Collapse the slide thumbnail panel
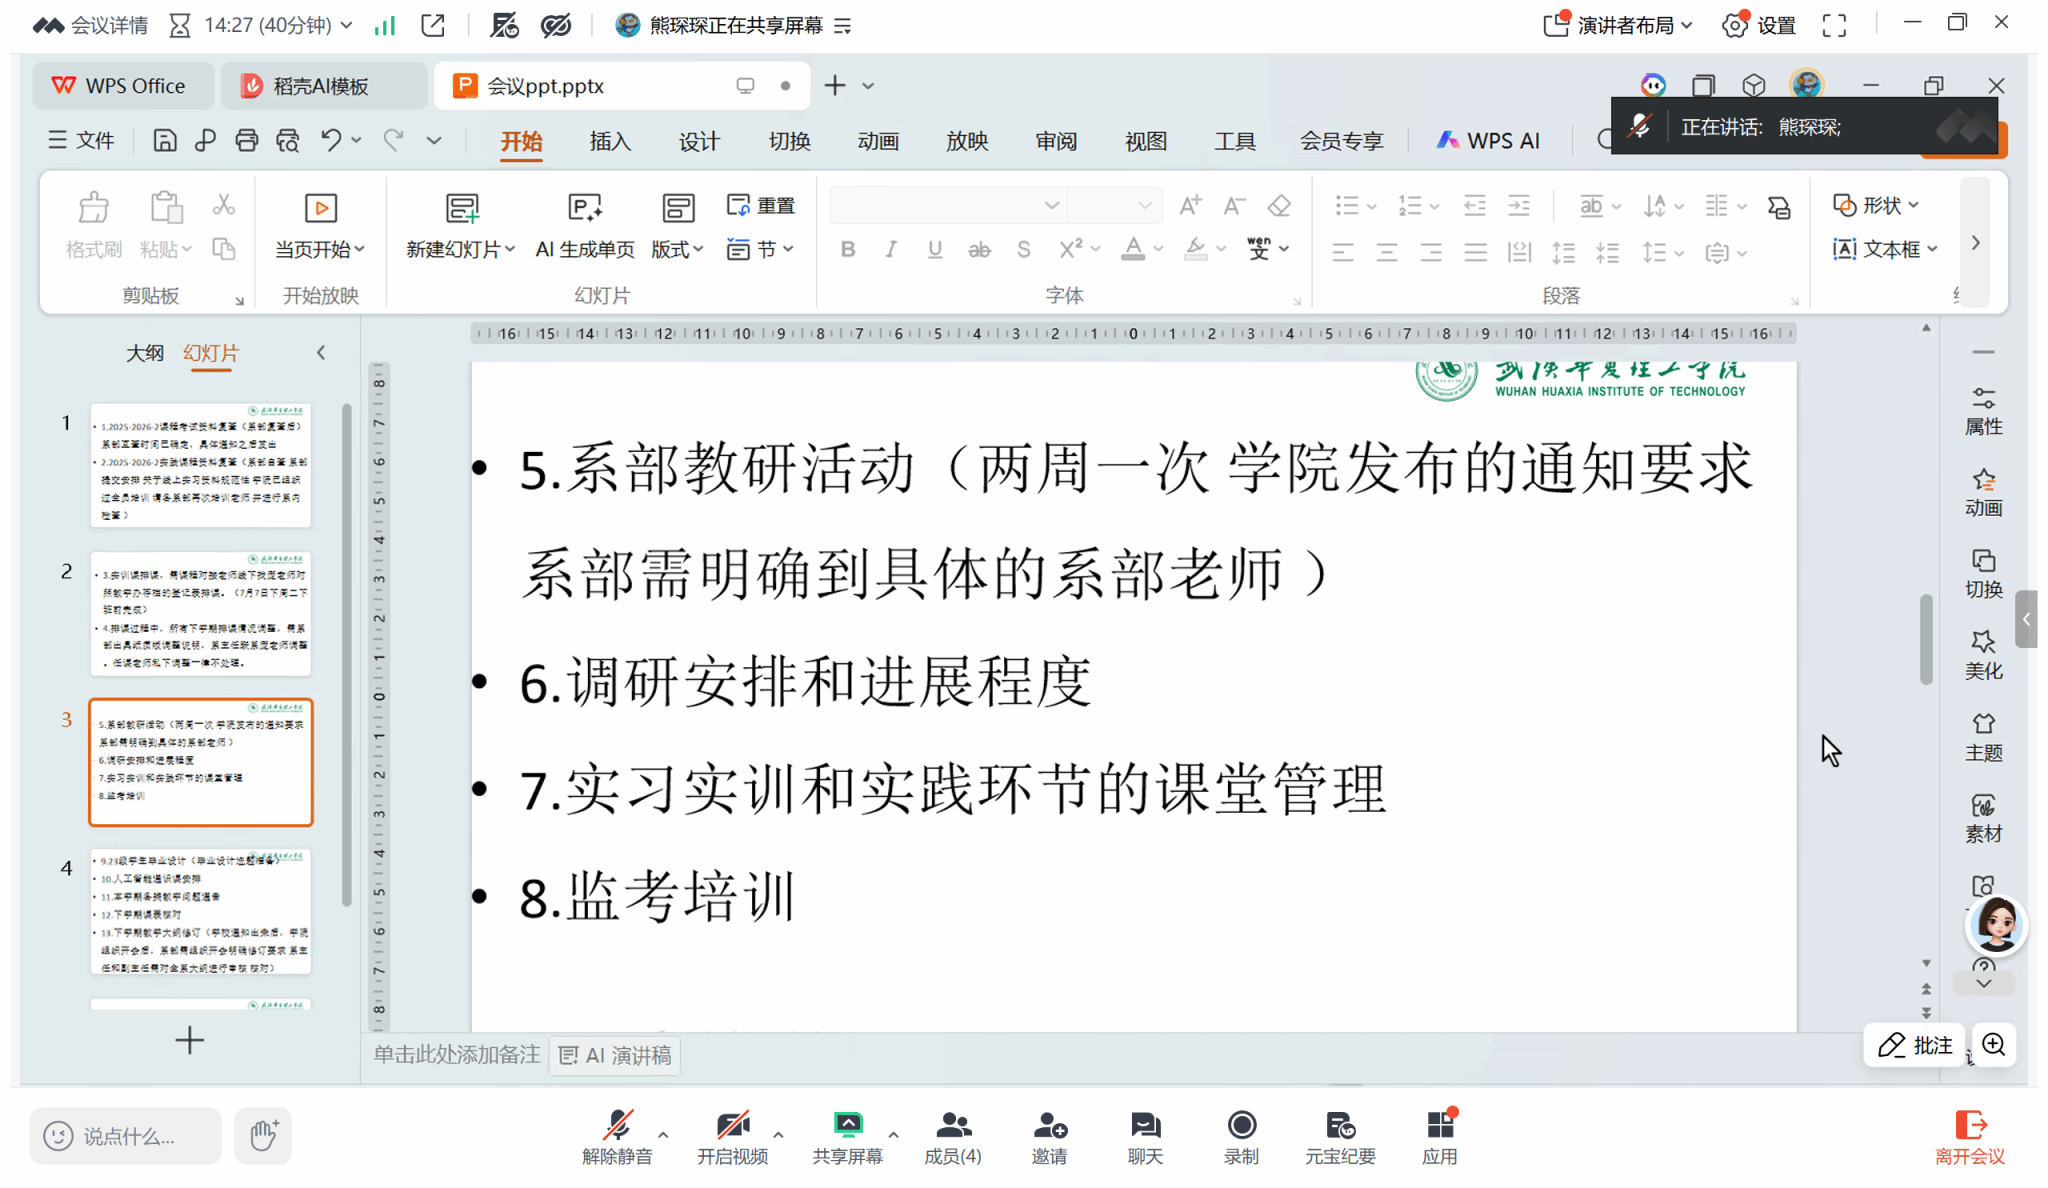 click(x=321, y=353)
